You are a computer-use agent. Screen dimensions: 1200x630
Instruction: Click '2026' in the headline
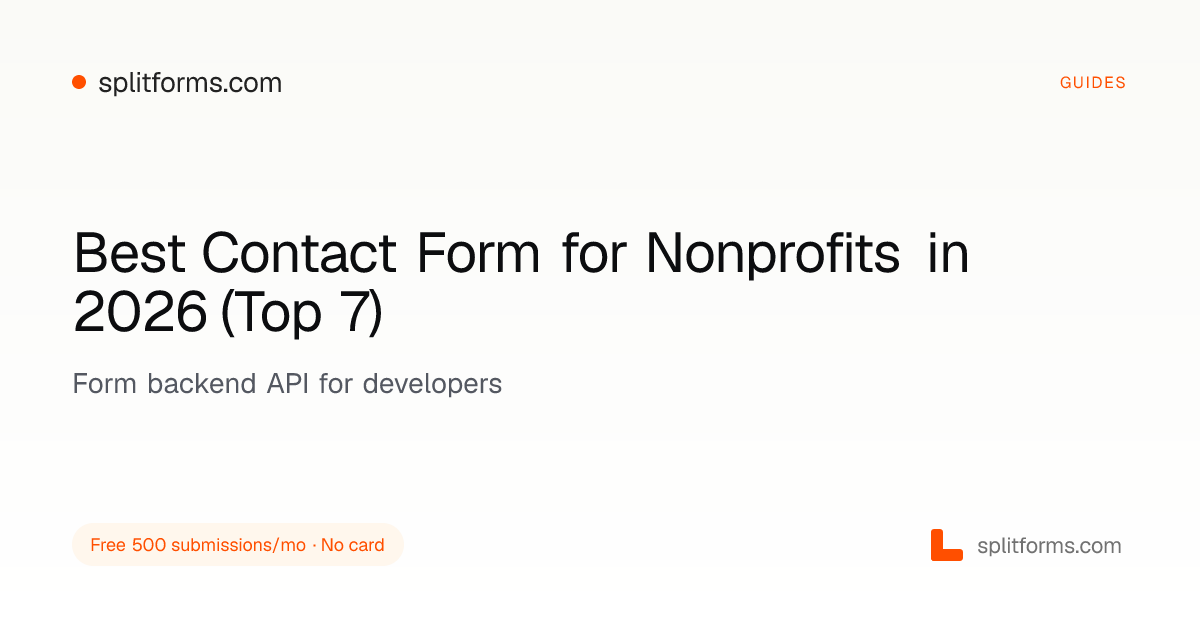140,313
